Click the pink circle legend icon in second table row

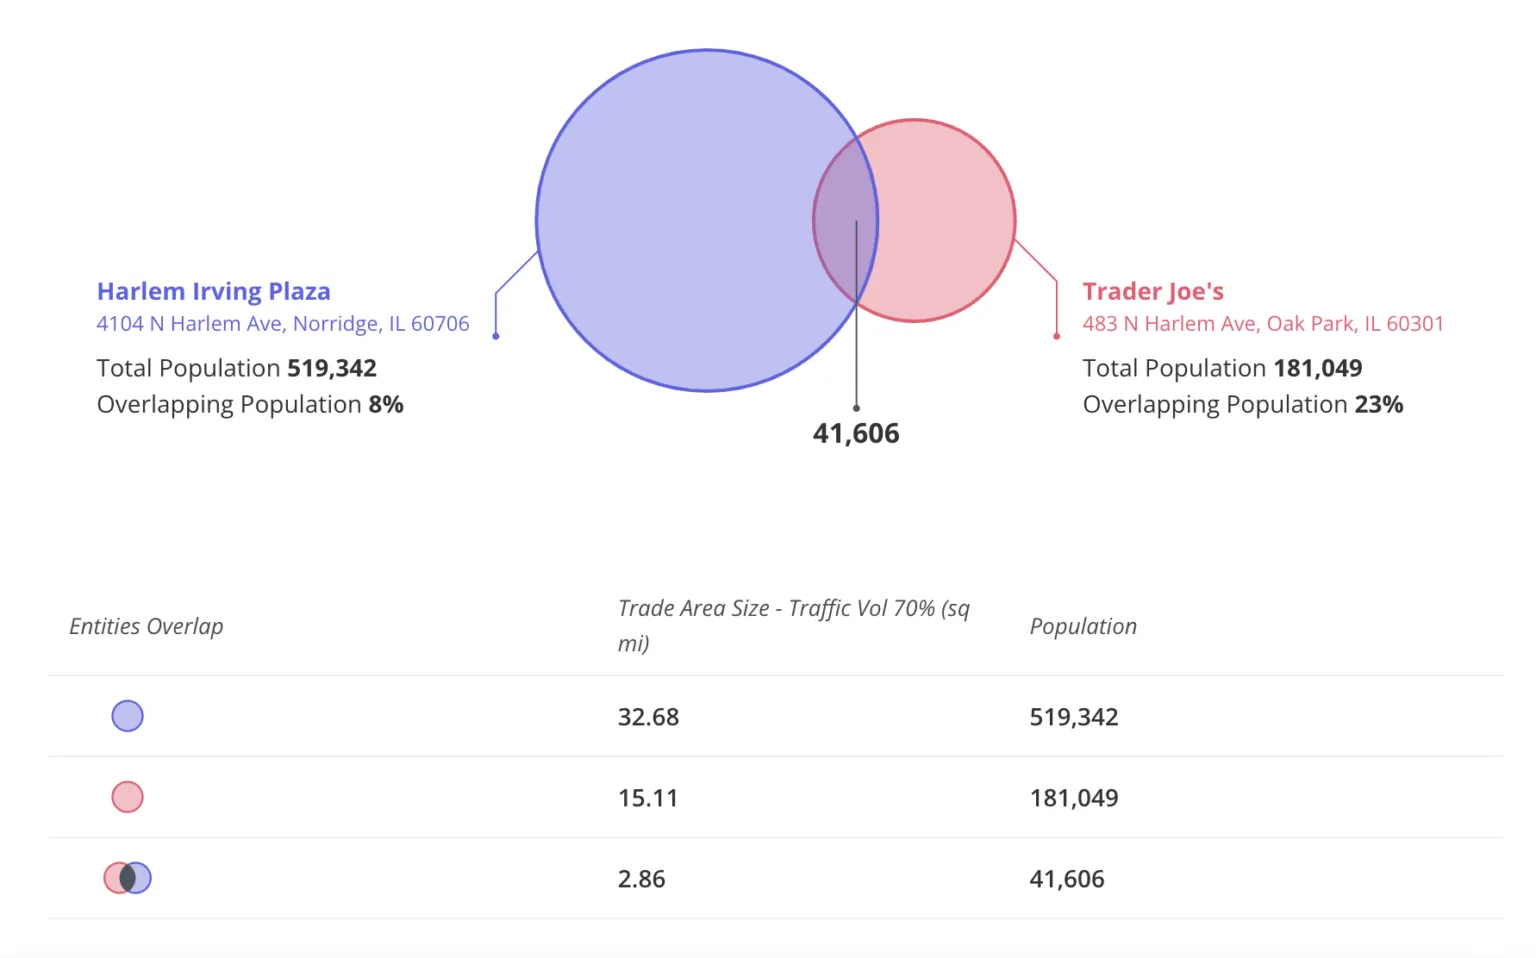click(126, 796)
